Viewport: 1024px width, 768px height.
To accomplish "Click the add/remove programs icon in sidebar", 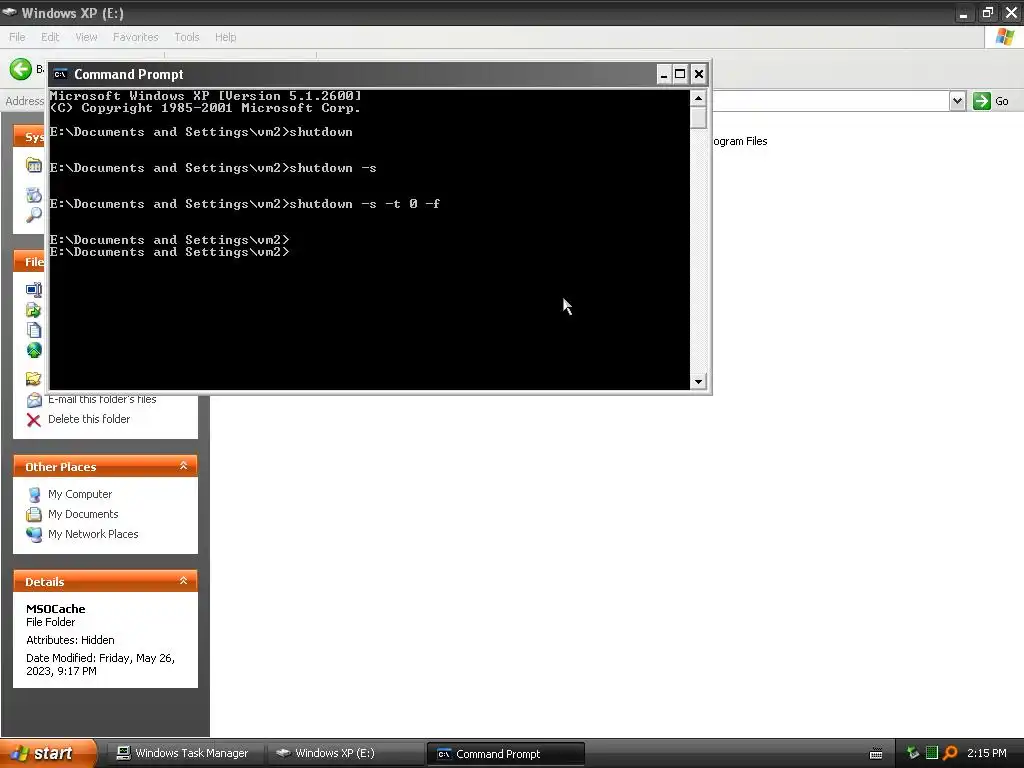I will 34,195.
